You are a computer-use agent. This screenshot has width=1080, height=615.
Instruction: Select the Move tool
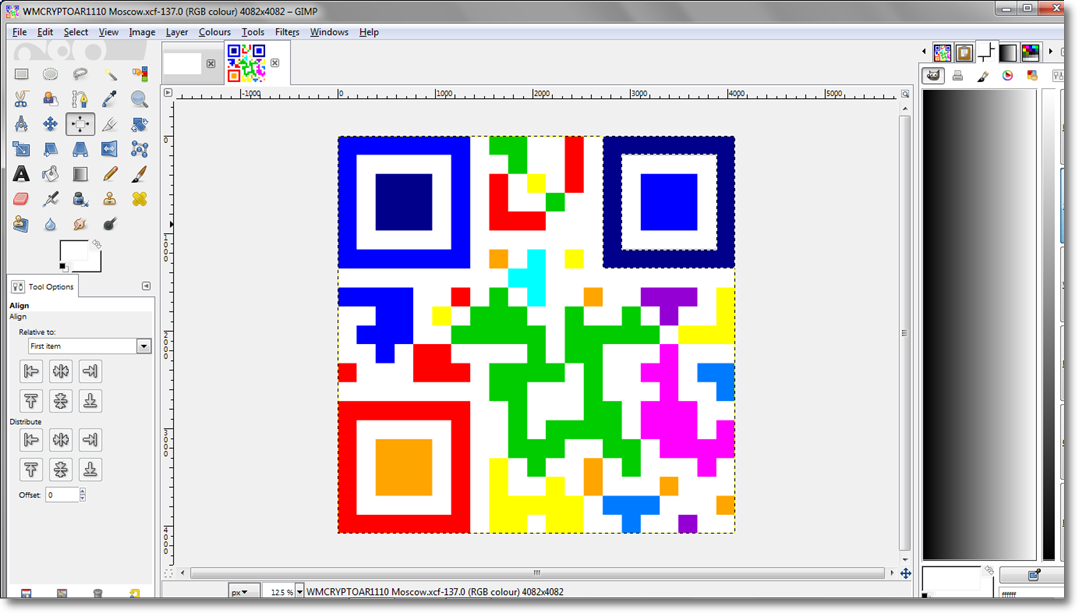(x=50, y=124)
